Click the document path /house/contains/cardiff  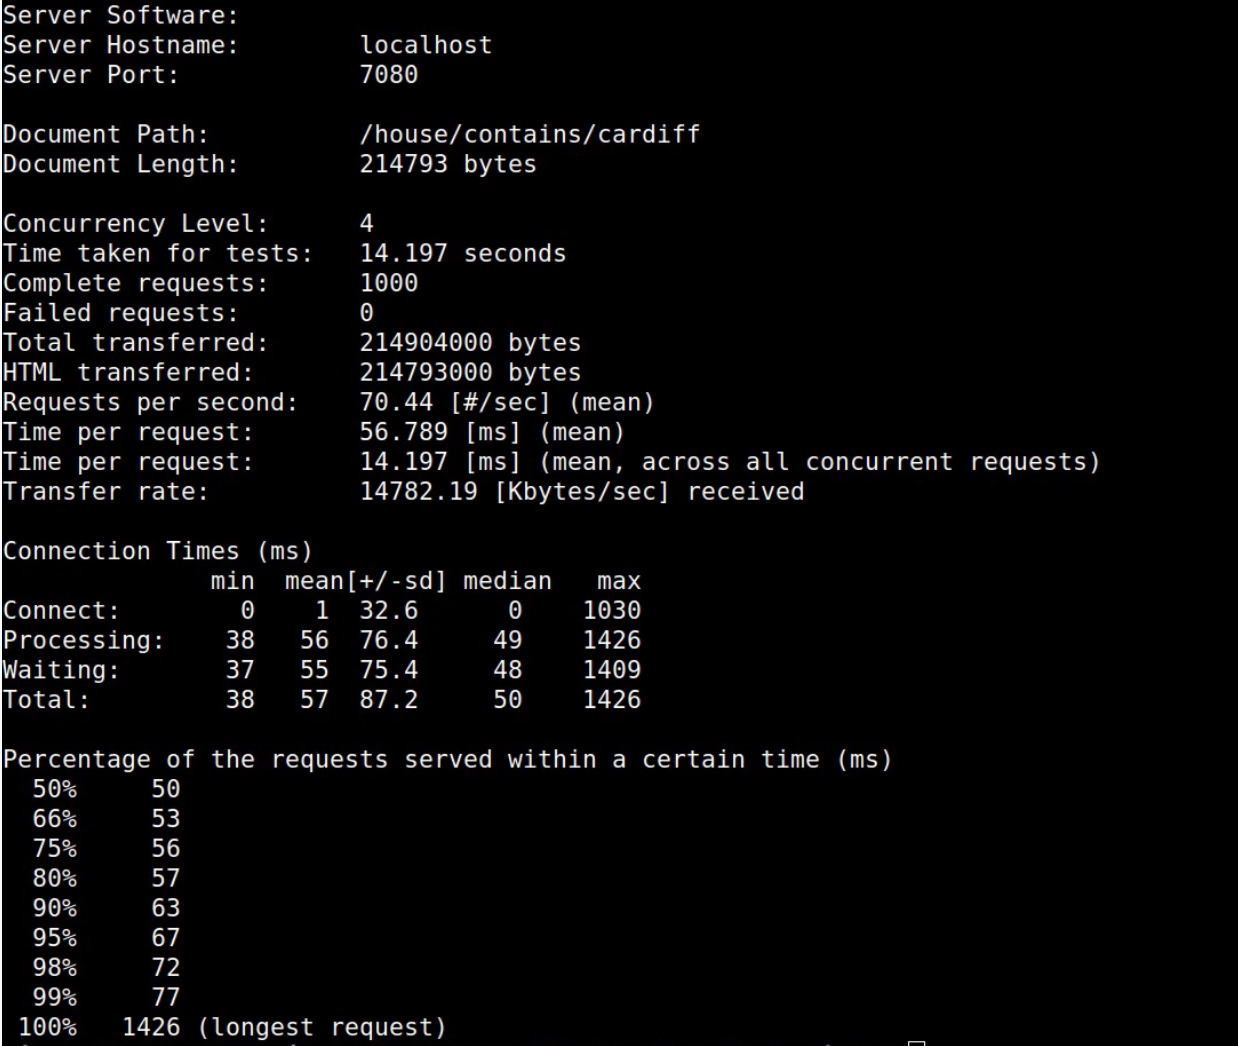pos(530,134)
